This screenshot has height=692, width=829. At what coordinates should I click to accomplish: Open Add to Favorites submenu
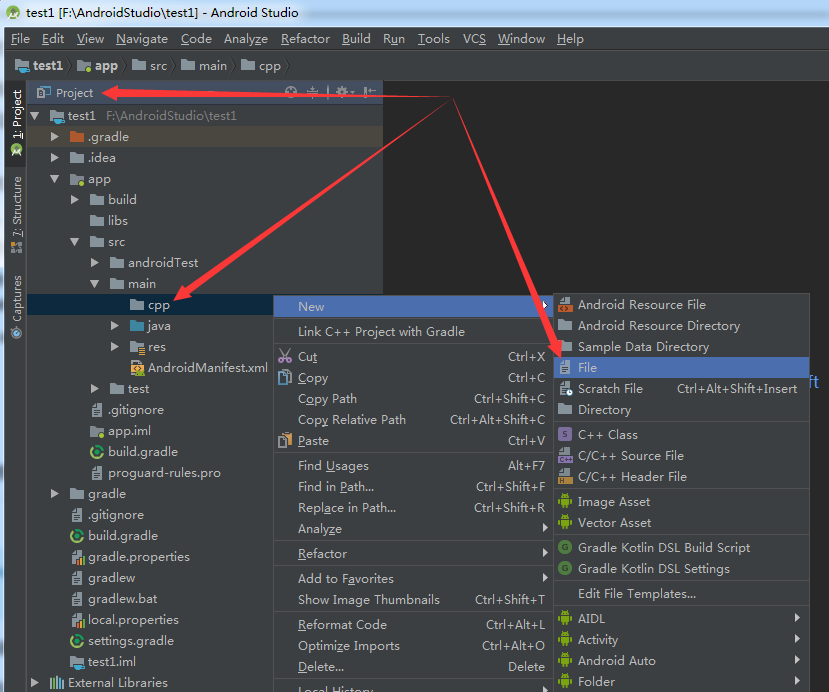413,579
